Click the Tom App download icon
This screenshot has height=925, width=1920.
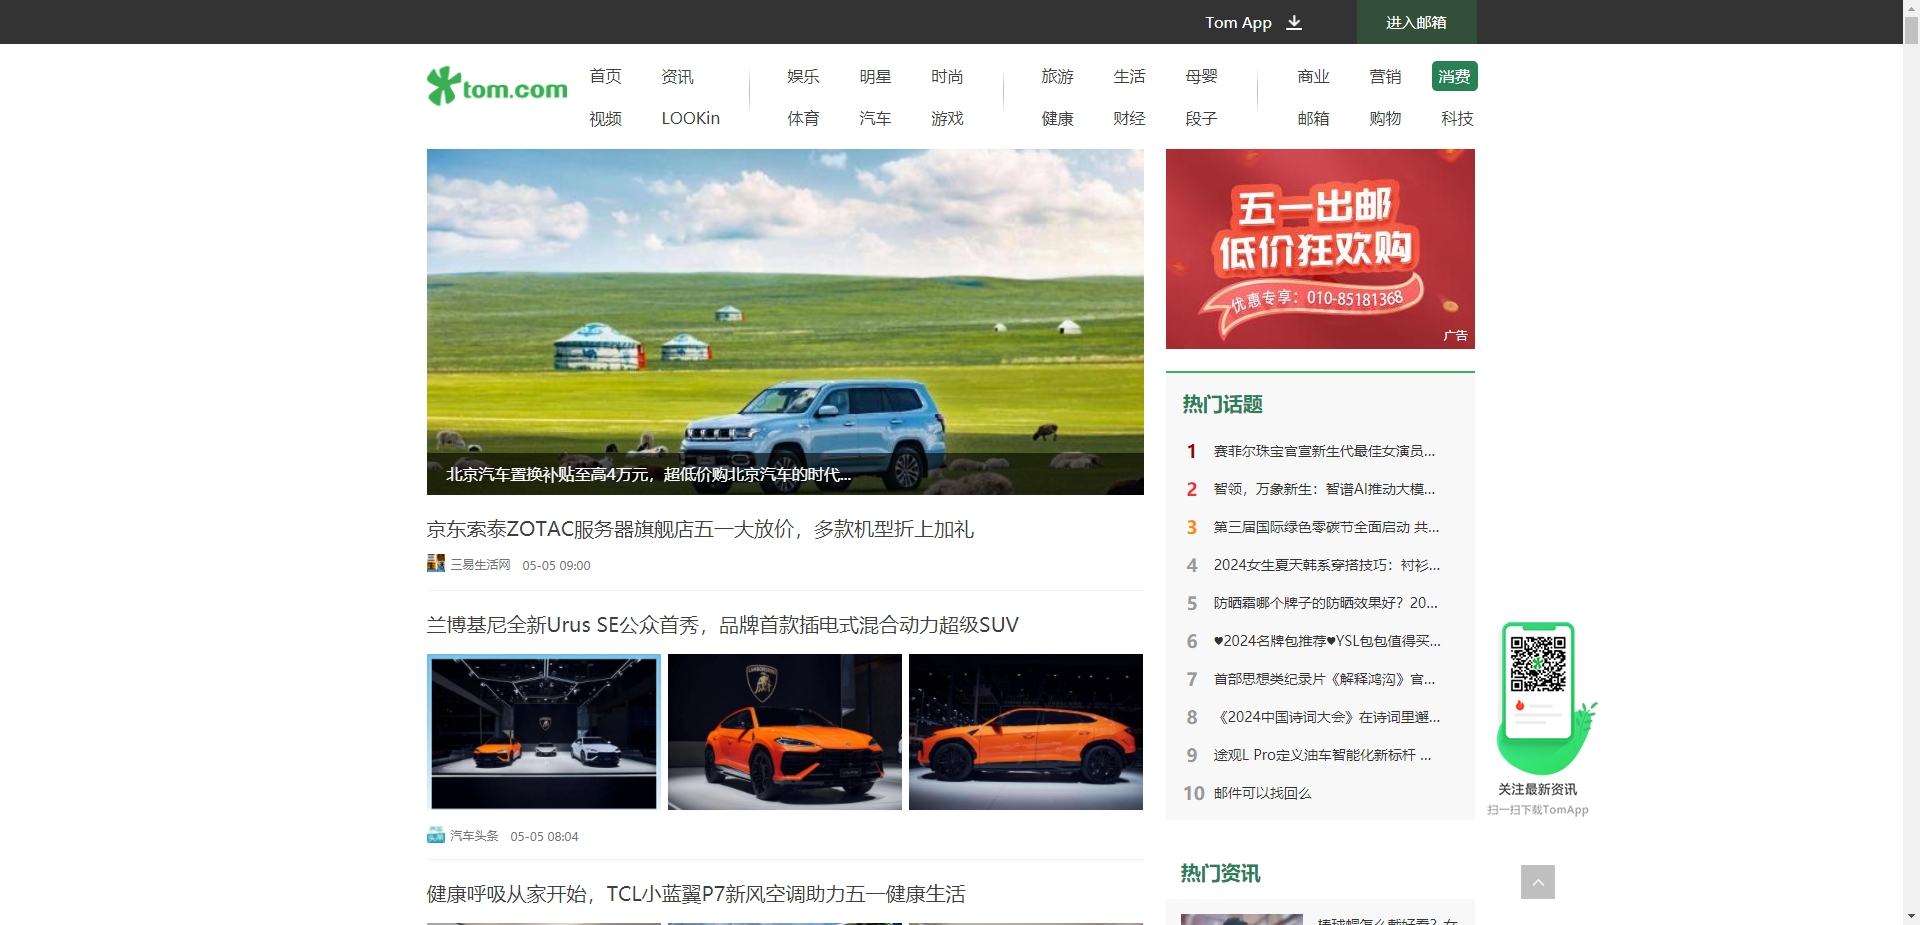(x=1294, y=22)
